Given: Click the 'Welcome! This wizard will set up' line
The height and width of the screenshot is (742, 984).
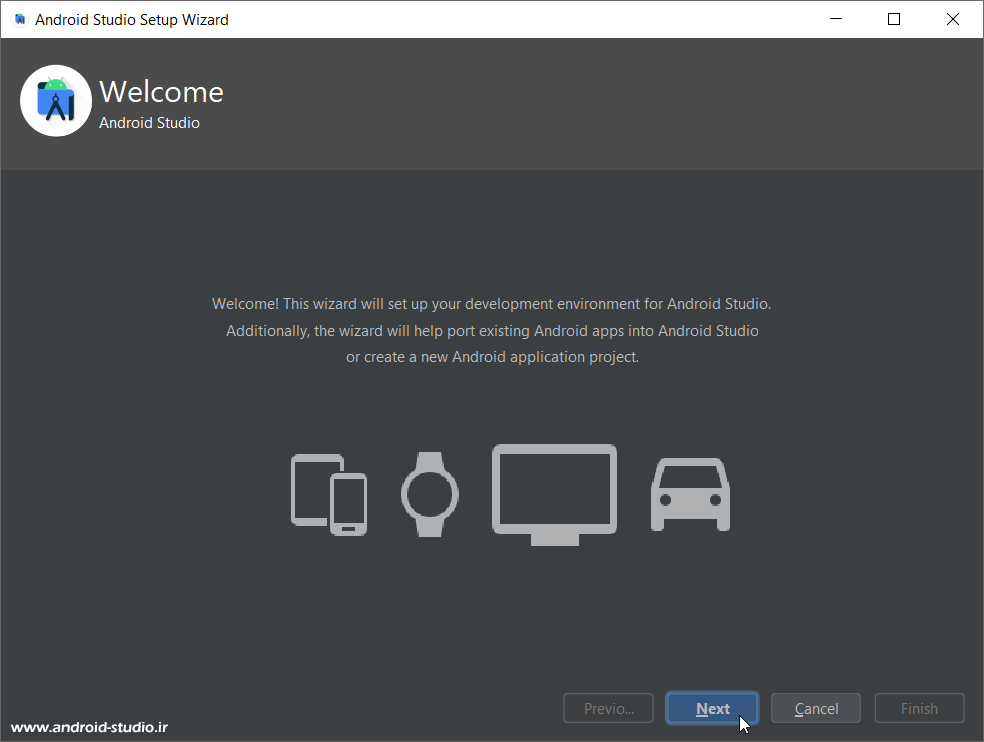Looking at the screenshot, I should point(491,304).
